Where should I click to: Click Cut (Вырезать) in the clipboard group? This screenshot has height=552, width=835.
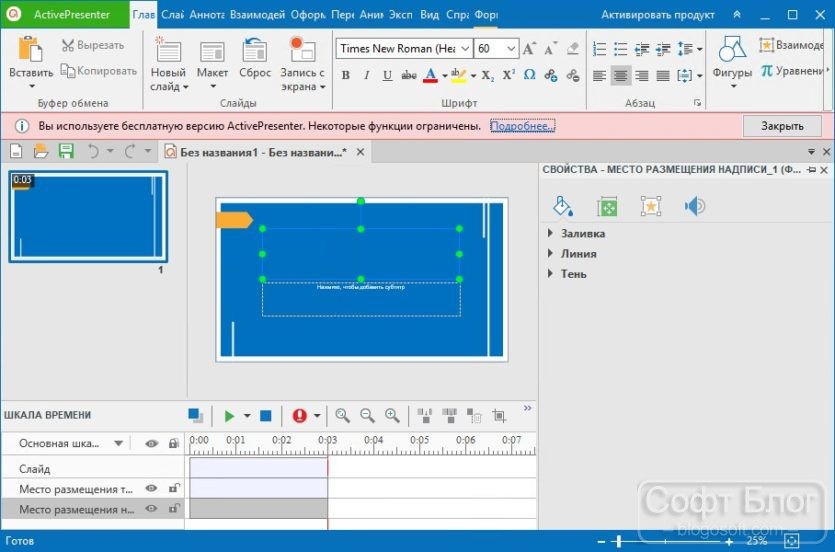point(93,45)
